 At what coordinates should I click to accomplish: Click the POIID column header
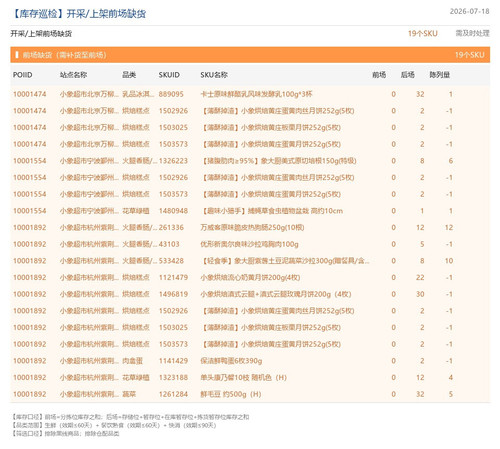23,75
